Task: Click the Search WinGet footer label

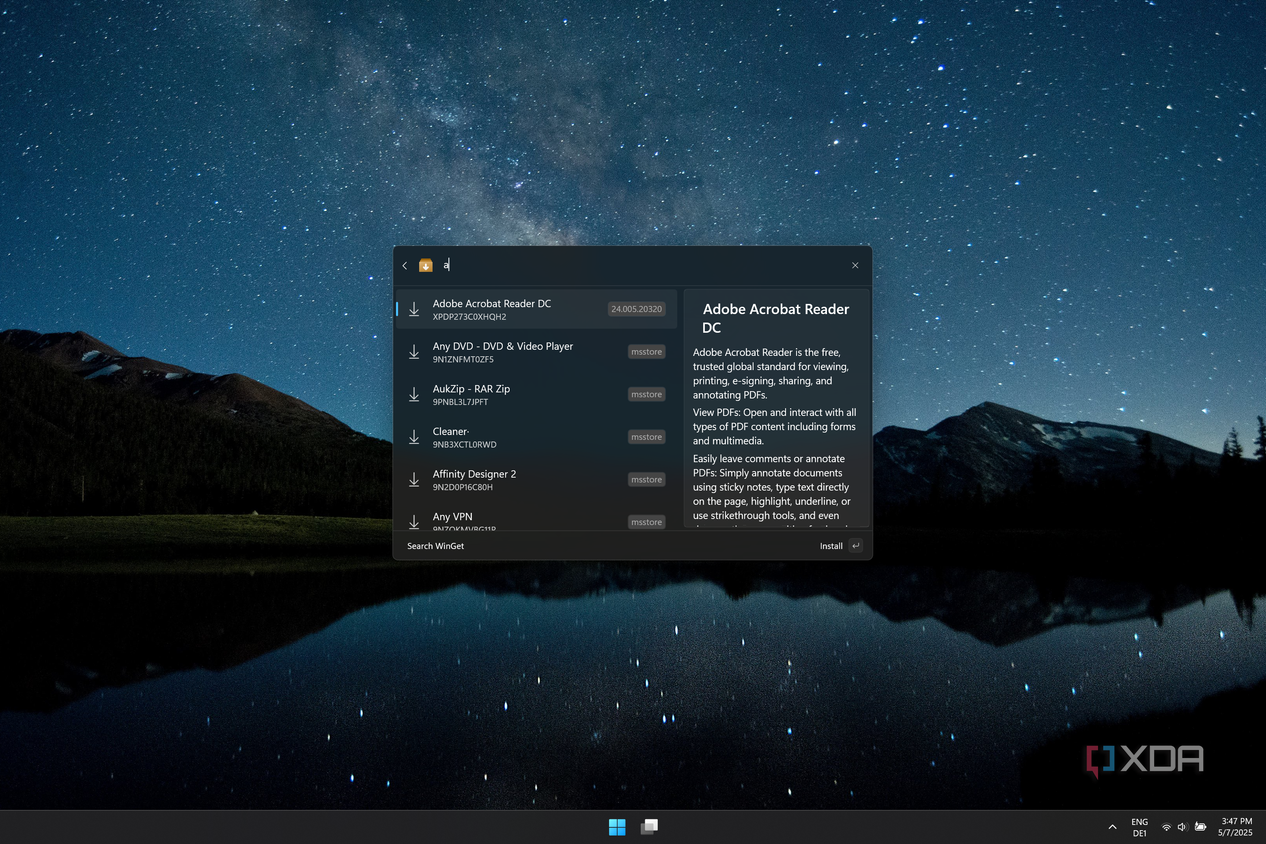Action: click(x=436, y=546)
